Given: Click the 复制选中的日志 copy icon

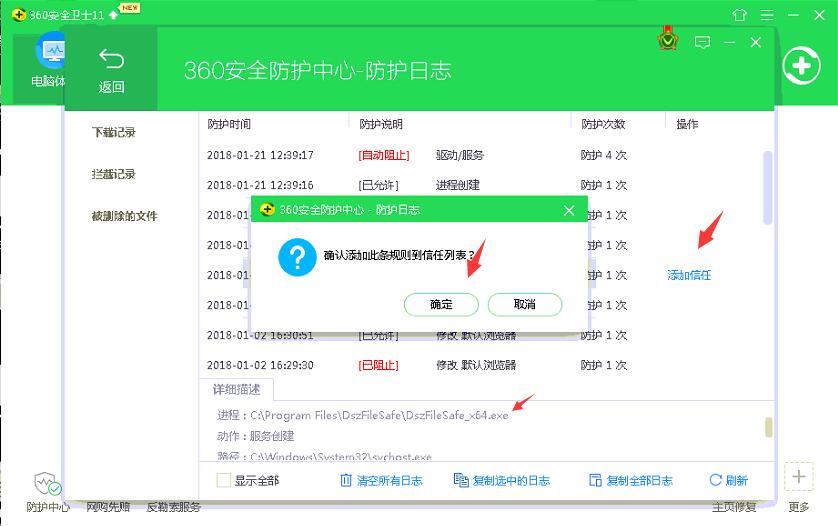Looking at the screenshot, I should [461, 480].
